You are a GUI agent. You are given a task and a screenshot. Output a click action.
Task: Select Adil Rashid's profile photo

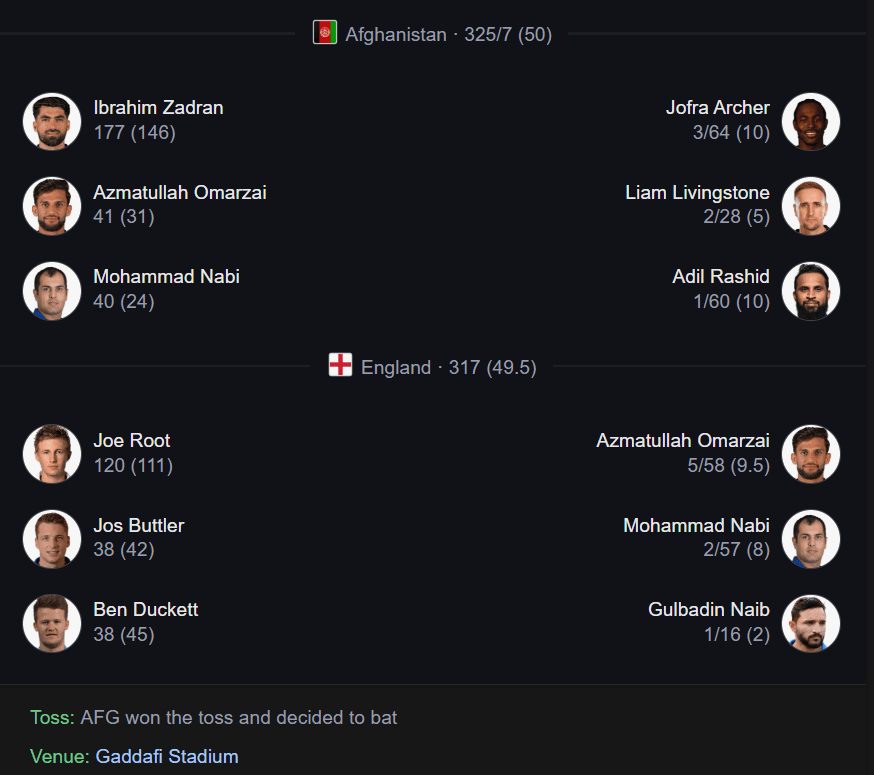(x=810, y=291)
